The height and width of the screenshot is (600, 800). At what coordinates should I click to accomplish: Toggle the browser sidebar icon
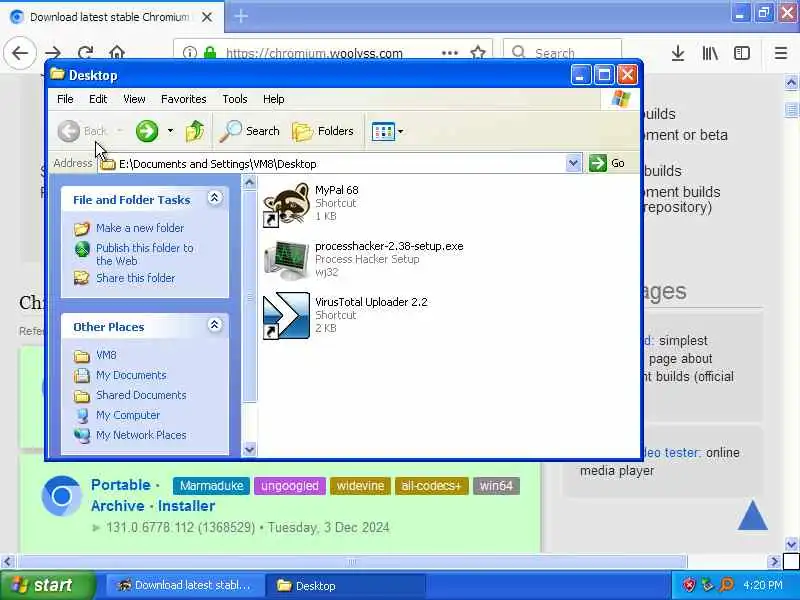tap(742, 53)
